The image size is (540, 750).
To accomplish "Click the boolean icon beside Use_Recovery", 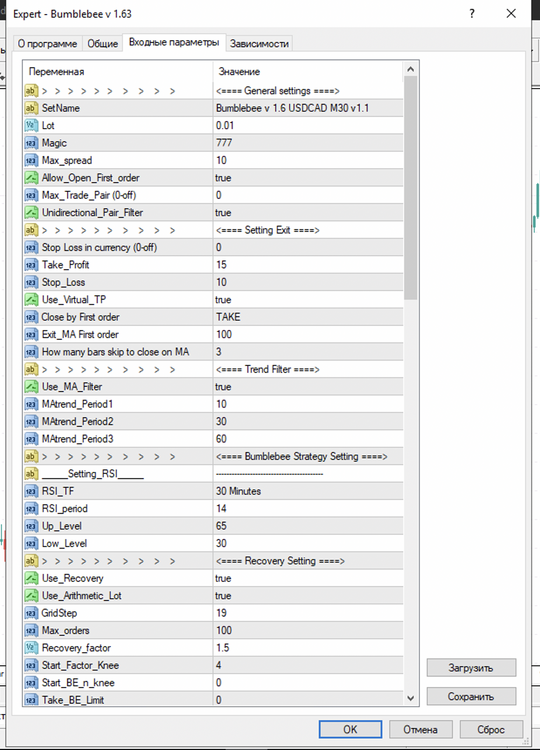I will coord(31,578).
